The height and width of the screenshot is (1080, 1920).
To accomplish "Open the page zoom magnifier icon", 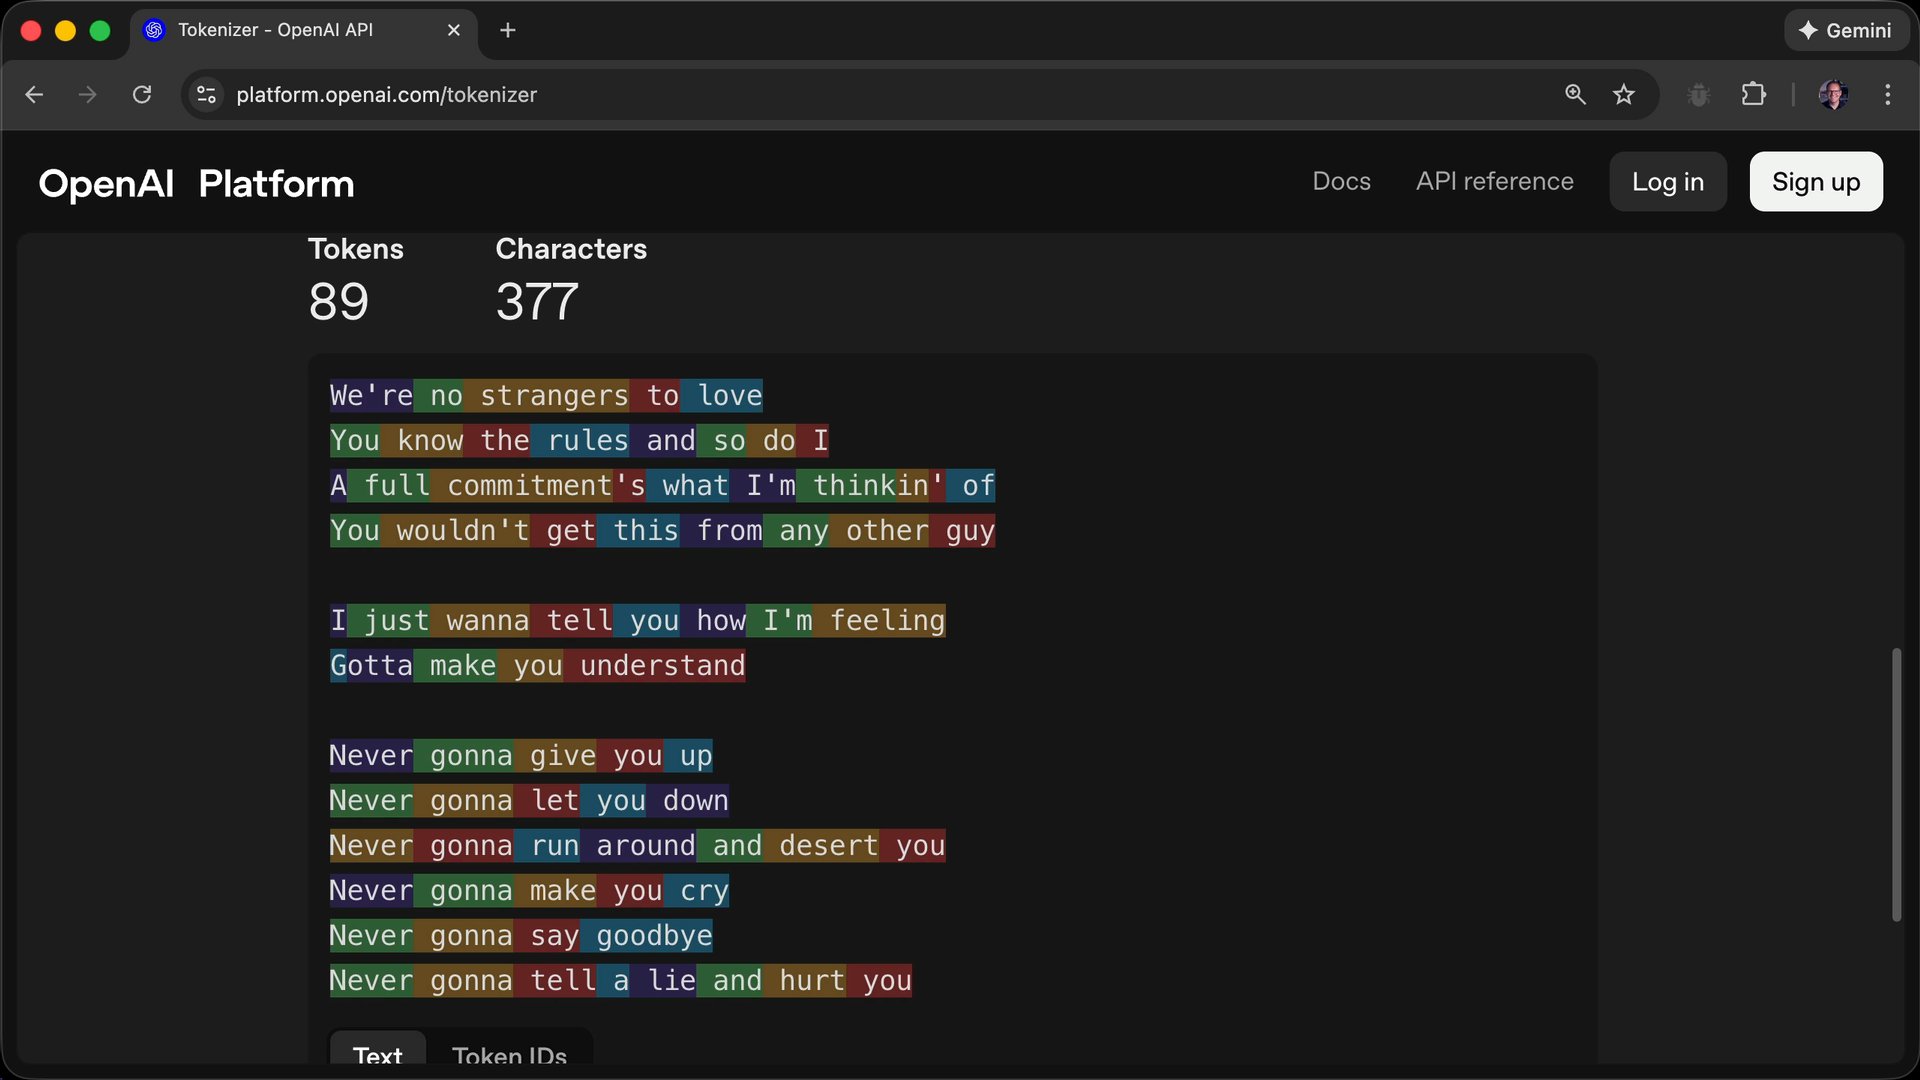I will tap(1575, 94).
